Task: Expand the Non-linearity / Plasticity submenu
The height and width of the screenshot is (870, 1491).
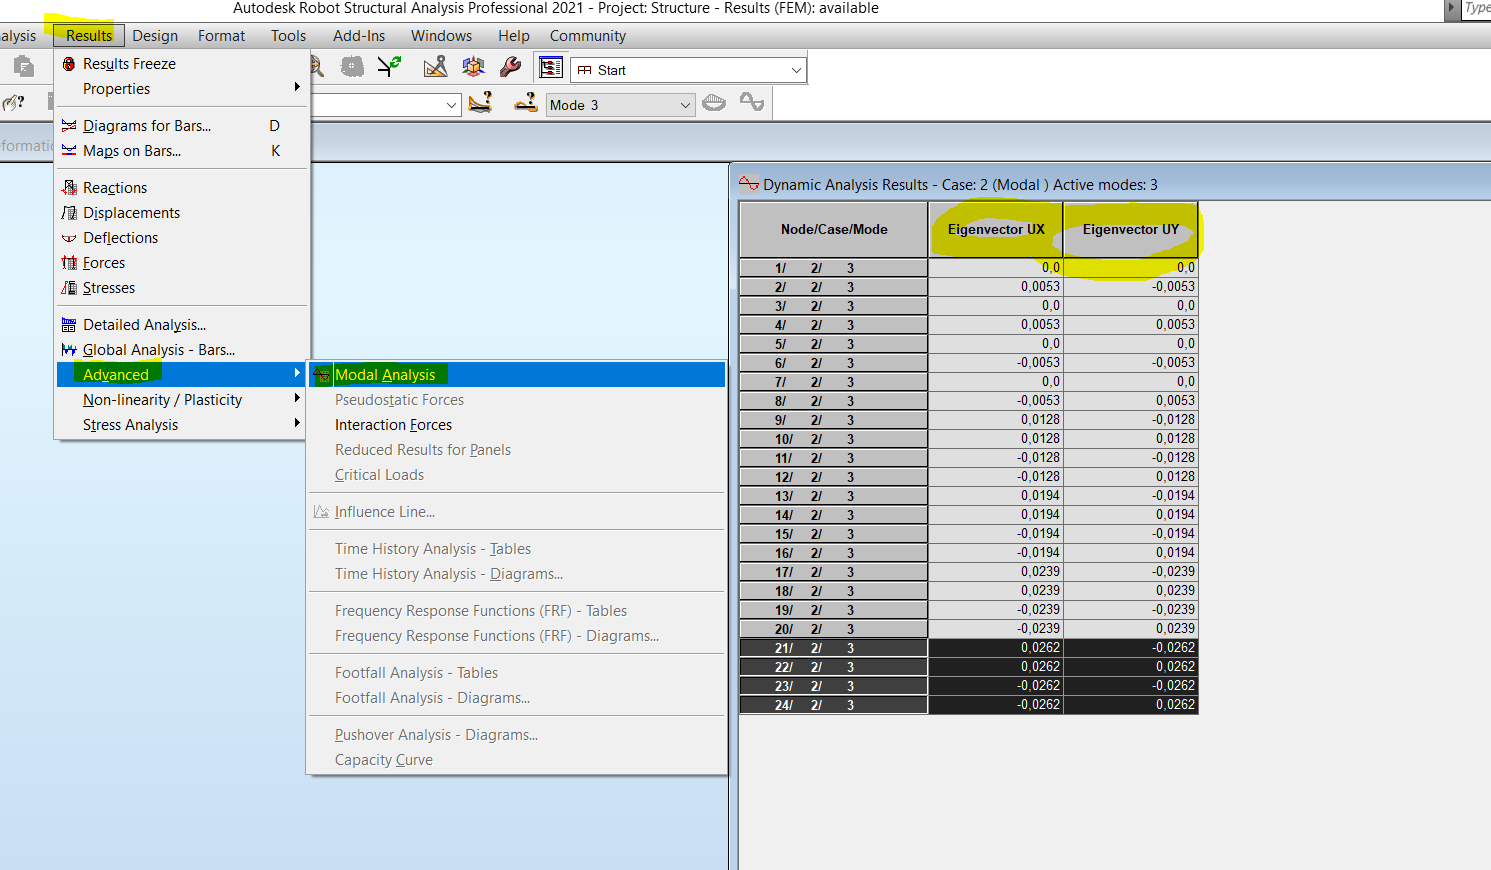Action: point(162,399)
